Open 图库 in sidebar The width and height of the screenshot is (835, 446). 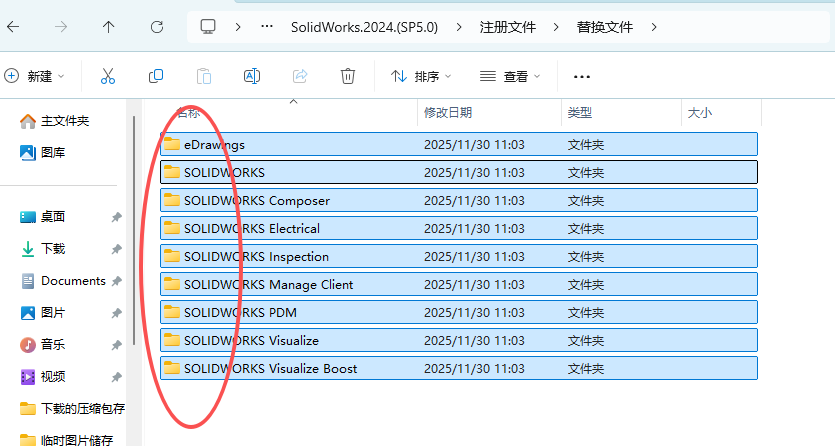(x=43, y=153)
